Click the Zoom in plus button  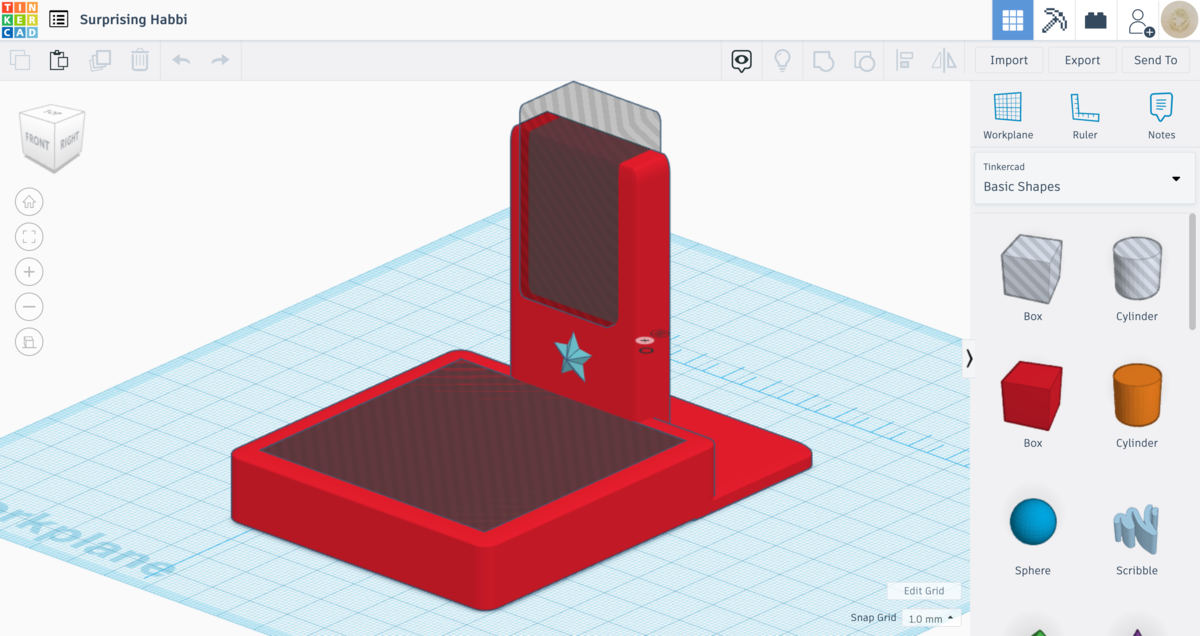[x=29, y=271]
